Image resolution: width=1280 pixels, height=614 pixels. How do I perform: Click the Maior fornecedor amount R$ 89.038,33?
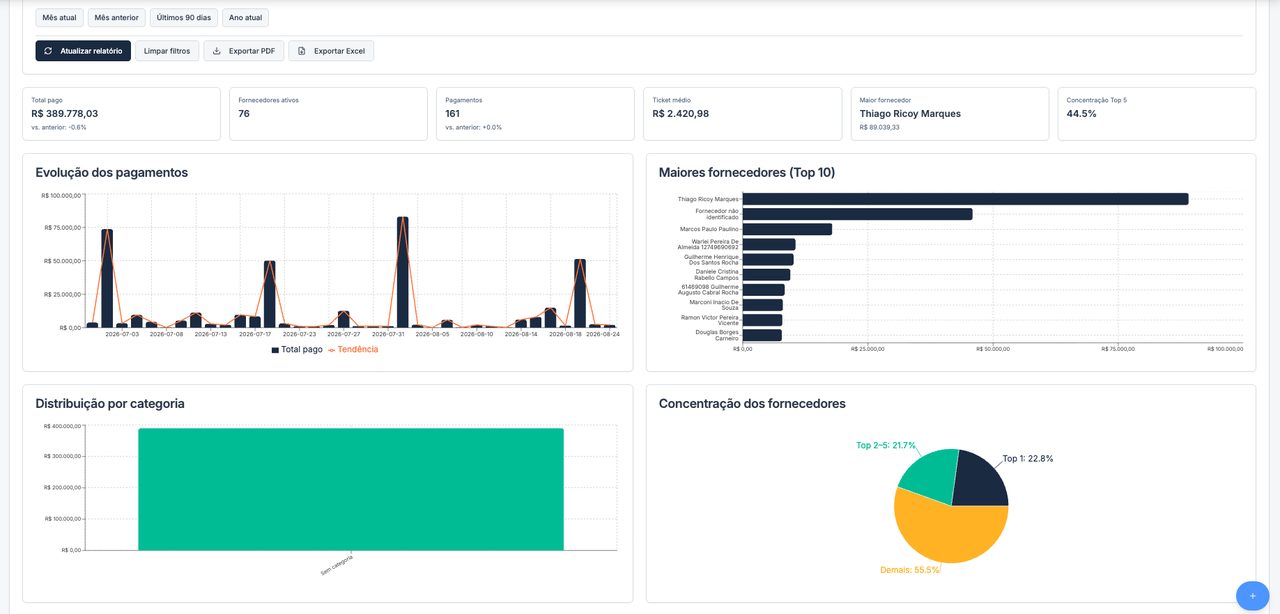(880, 127)
